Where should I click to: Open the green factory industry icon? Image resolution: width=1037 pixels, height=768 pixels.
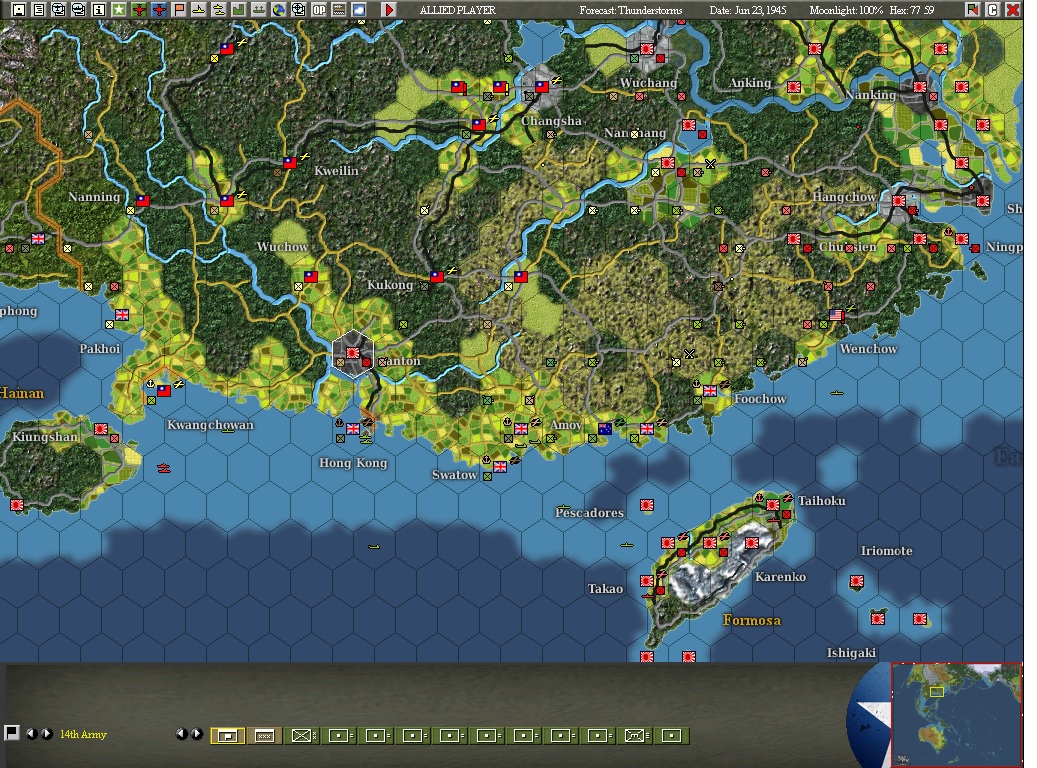point(238,9)
